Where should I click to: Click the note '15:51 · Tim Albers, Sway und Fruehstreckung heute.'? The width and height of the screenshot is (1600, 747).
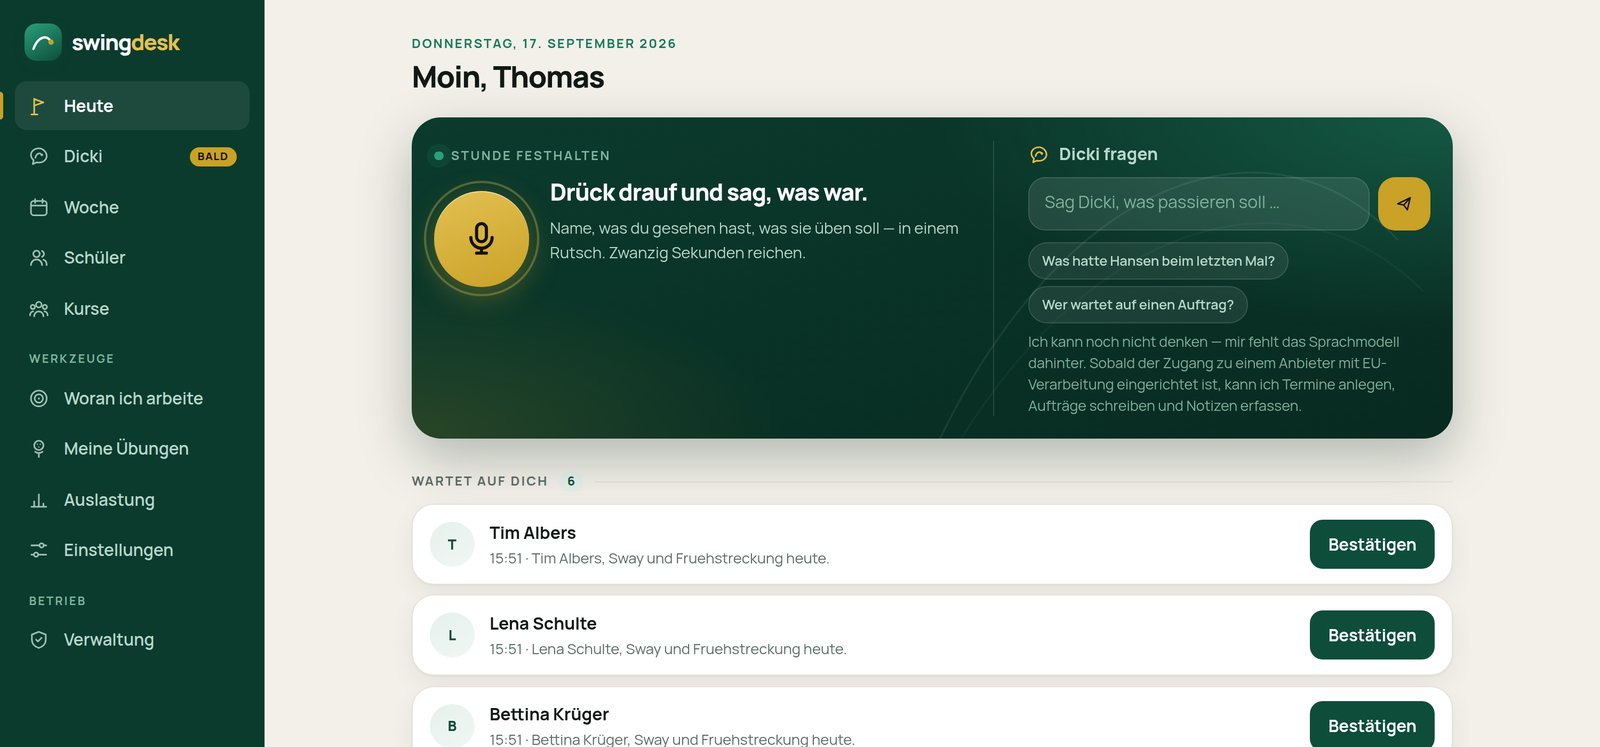coord(659,559)
